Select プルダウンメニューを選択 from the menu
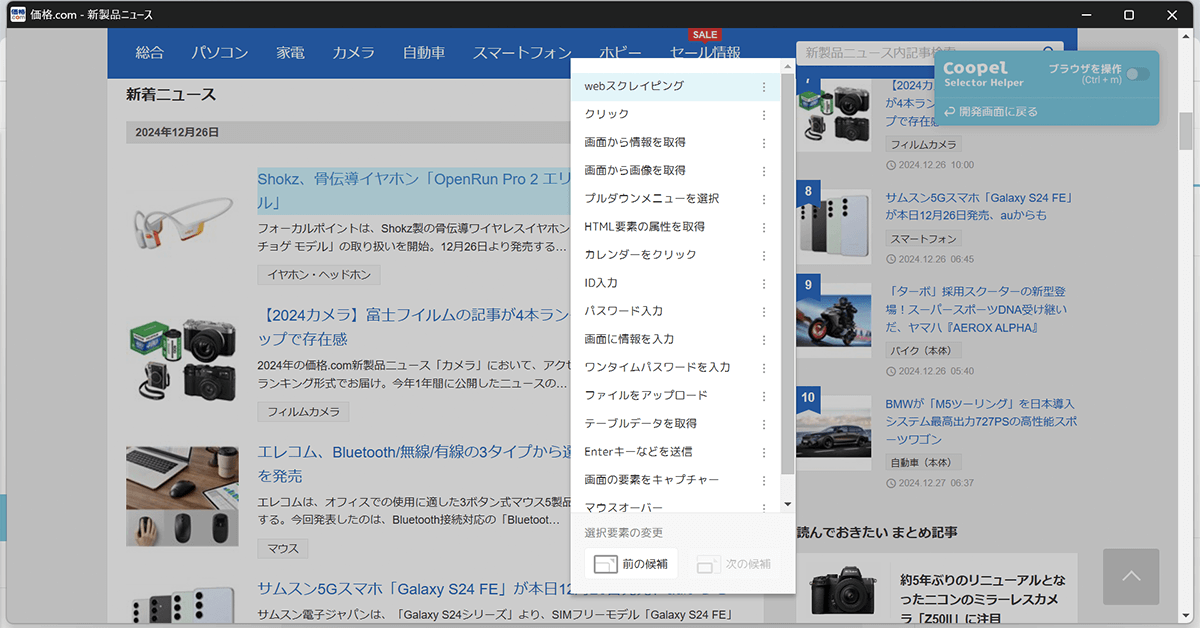 pyautogui.click(x=651, y=199)
